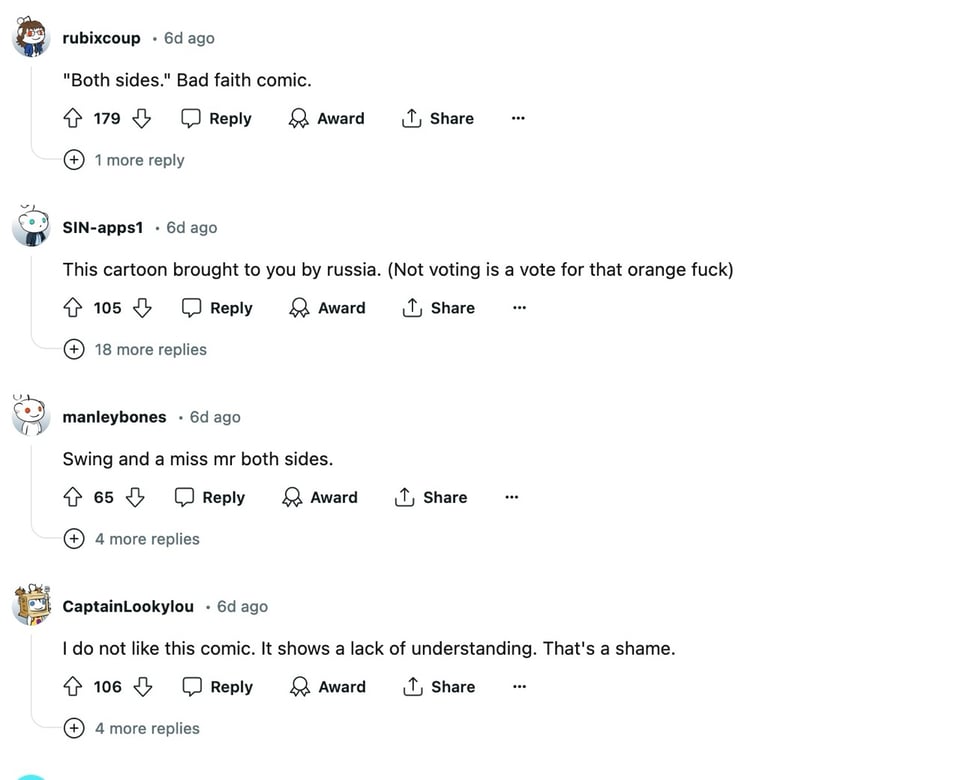
Task: Share the SIN-apps1 comment
Action: tap(438, 308)
